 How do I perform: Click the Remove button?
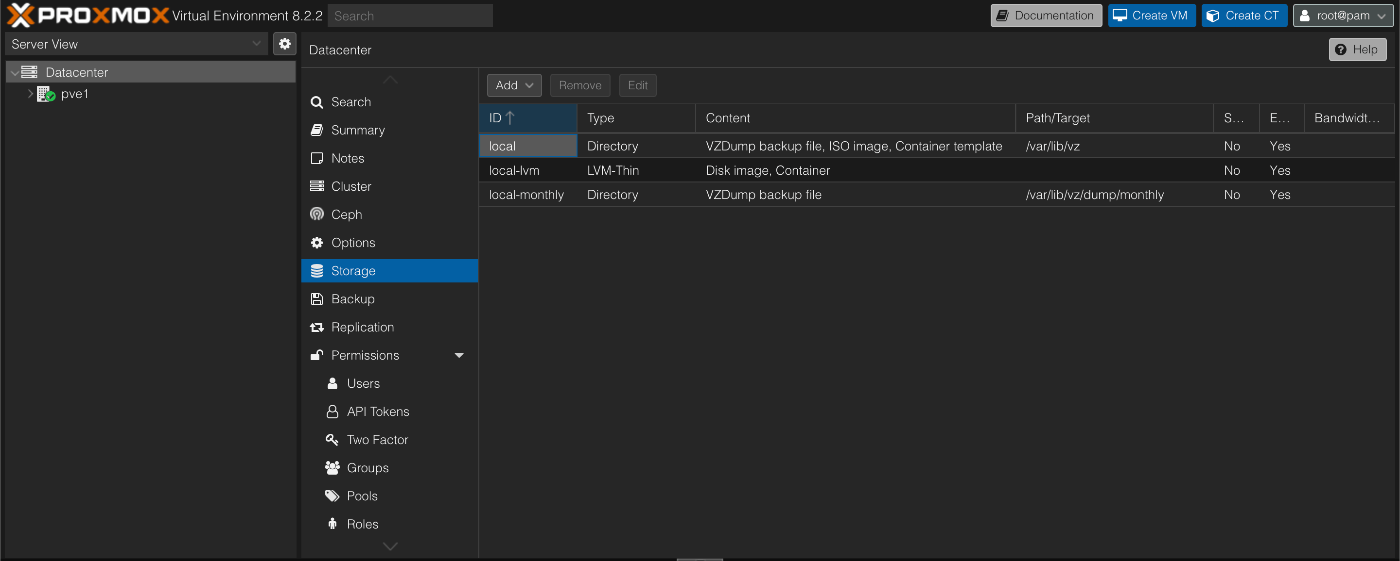[580, 86]
